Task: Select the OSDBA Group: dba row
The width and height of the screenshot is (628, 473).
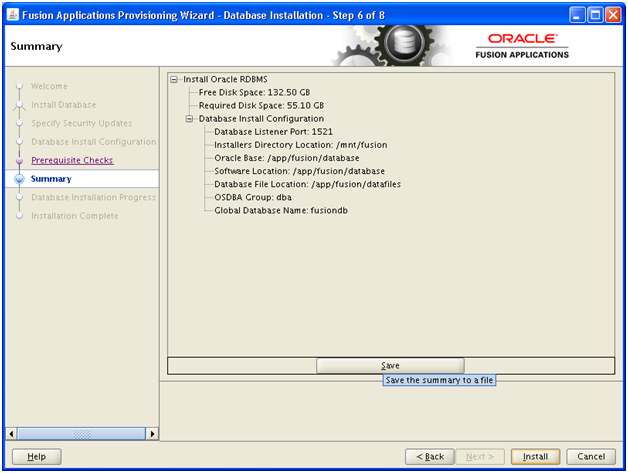Action: (x=253, y=197)
